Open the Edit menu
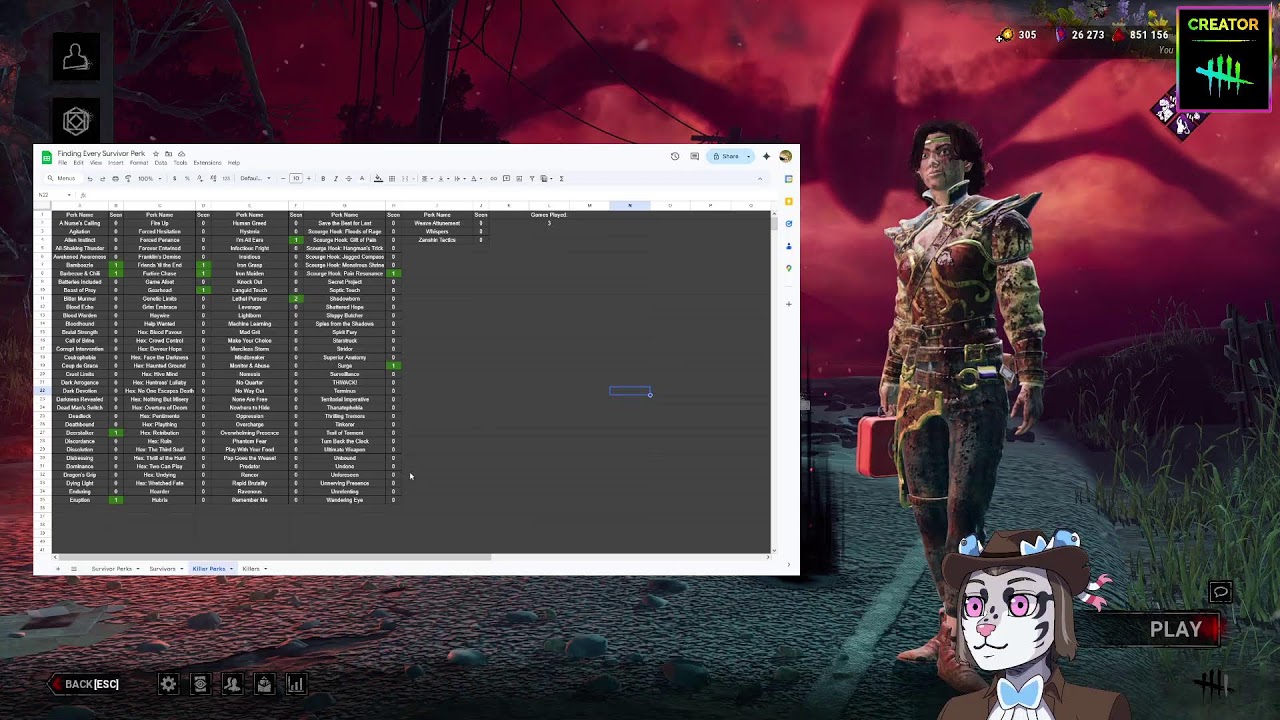Viewport: 1280px width, 720px height. pos(78,163)
